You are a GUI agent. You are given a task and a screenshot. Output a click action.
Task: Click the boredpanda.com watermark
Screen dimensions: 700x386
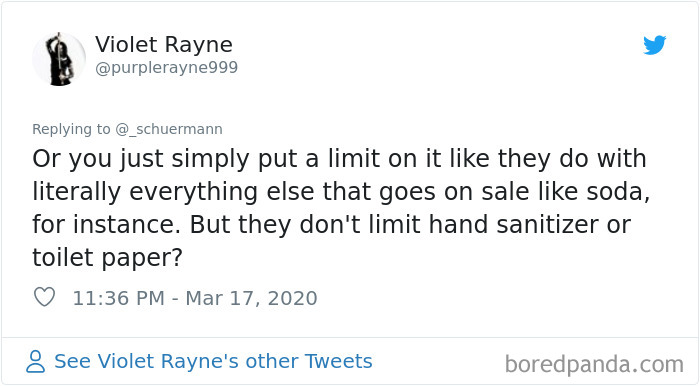594,365
